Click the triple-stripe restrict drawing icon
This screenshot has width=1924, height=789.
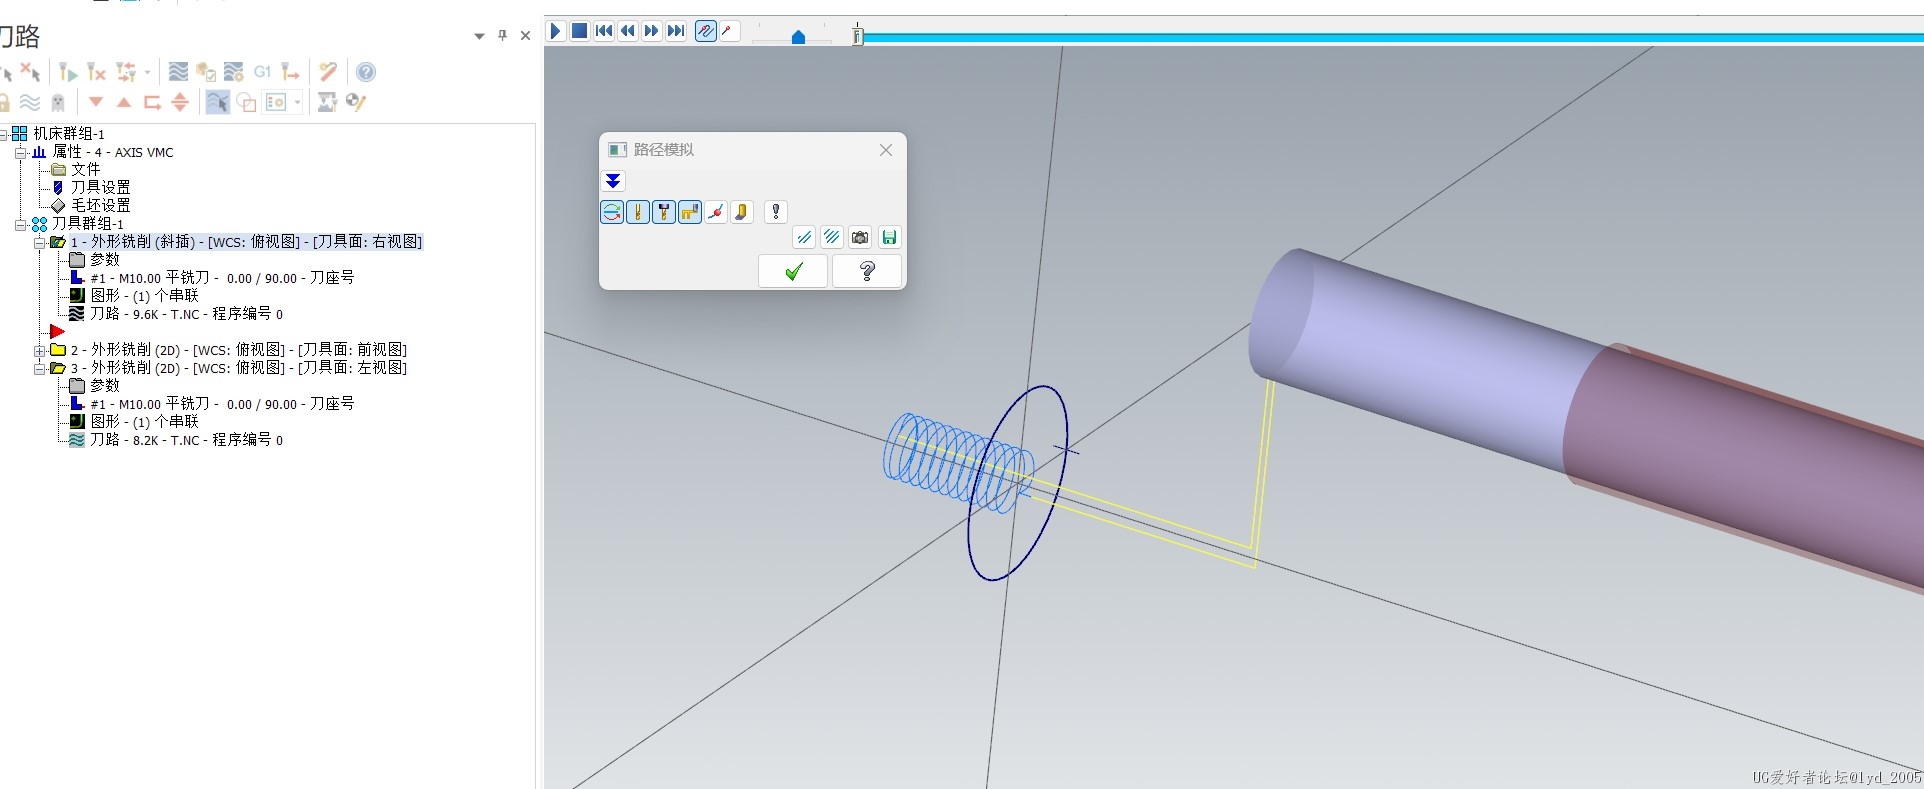(x=832, y=238)
